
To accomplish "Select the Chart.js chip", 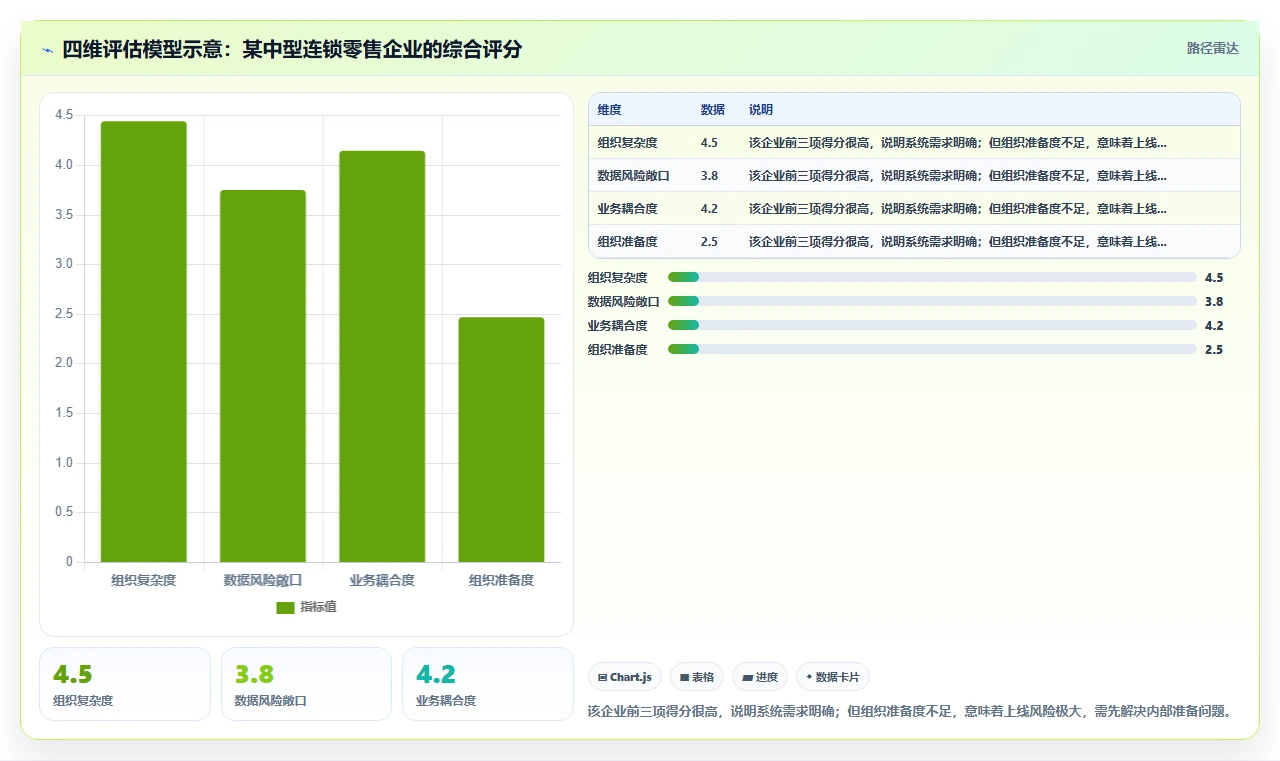I will click(625, 677).
